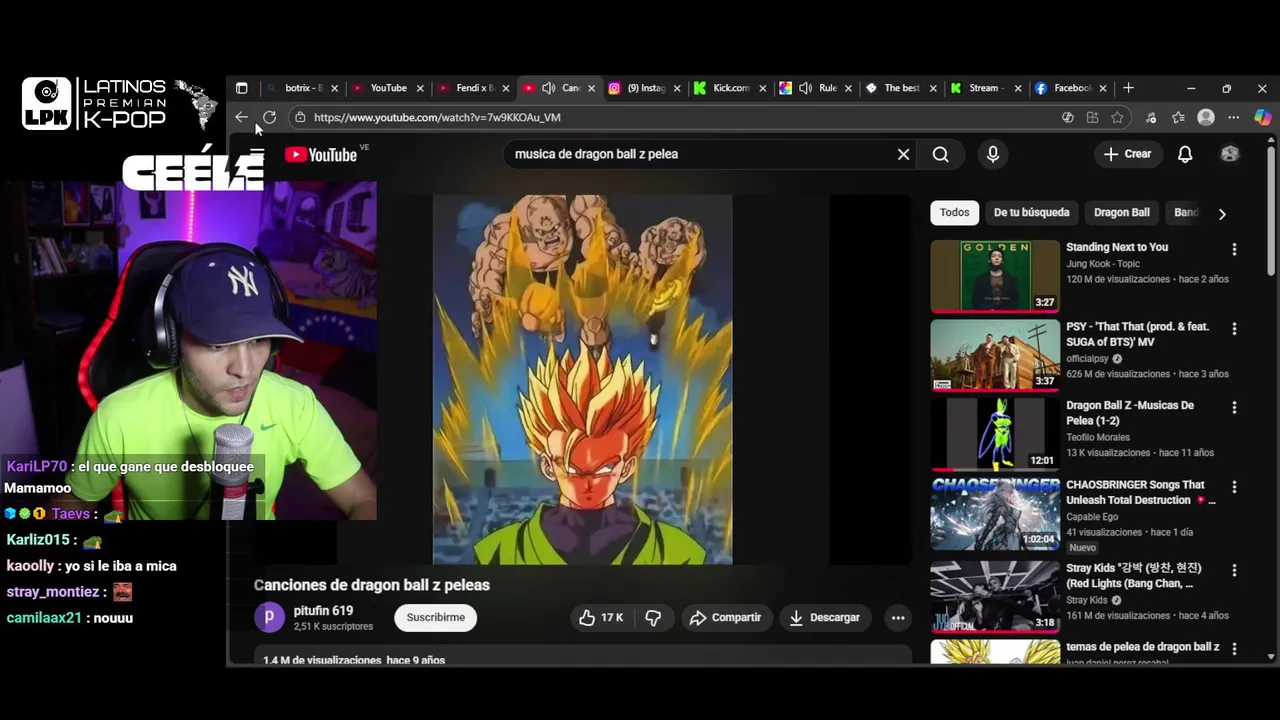The image size is (1280, 720).
Task: Start voice search with the microphone
Action: pyautogui.click(x=993, y=154)
